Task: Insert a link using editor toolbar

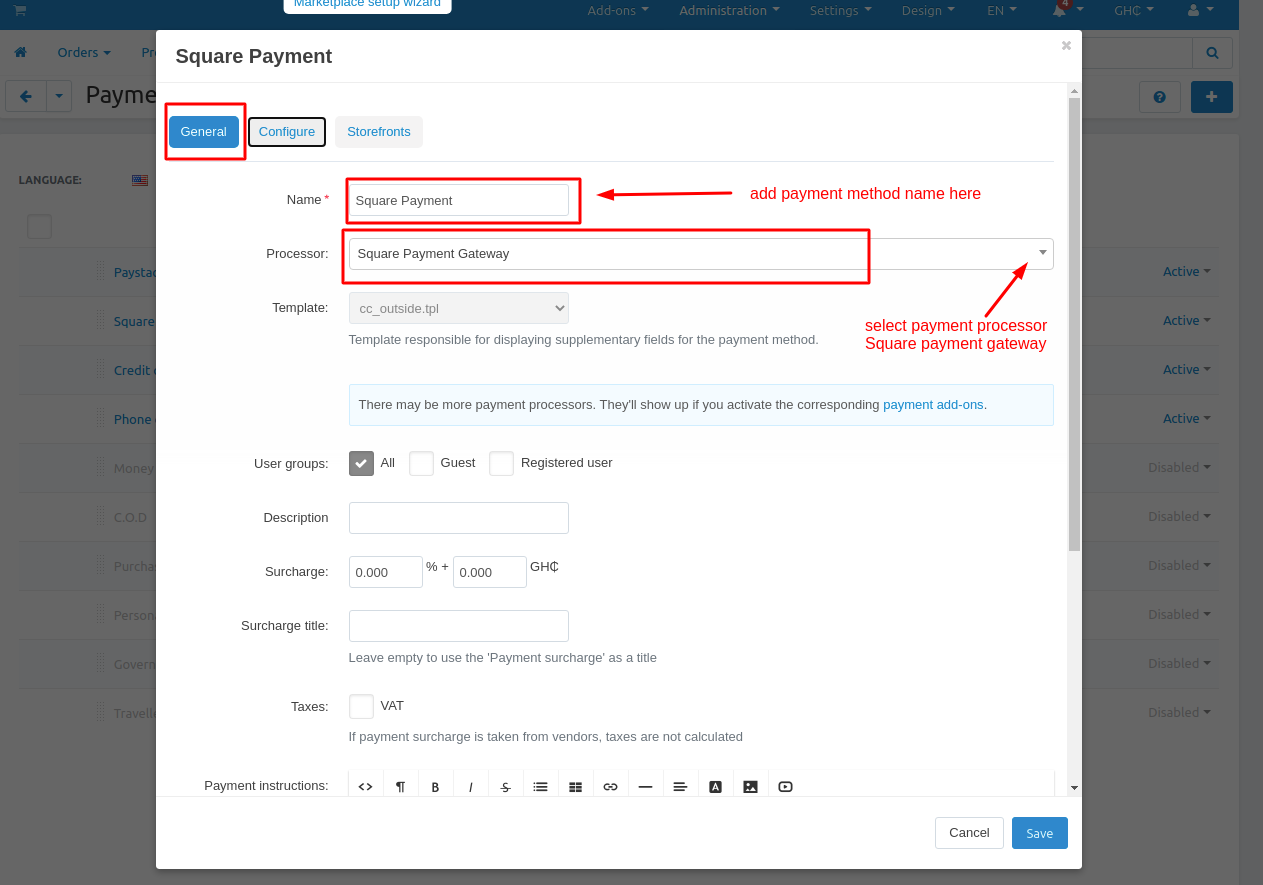Action: 610,786
